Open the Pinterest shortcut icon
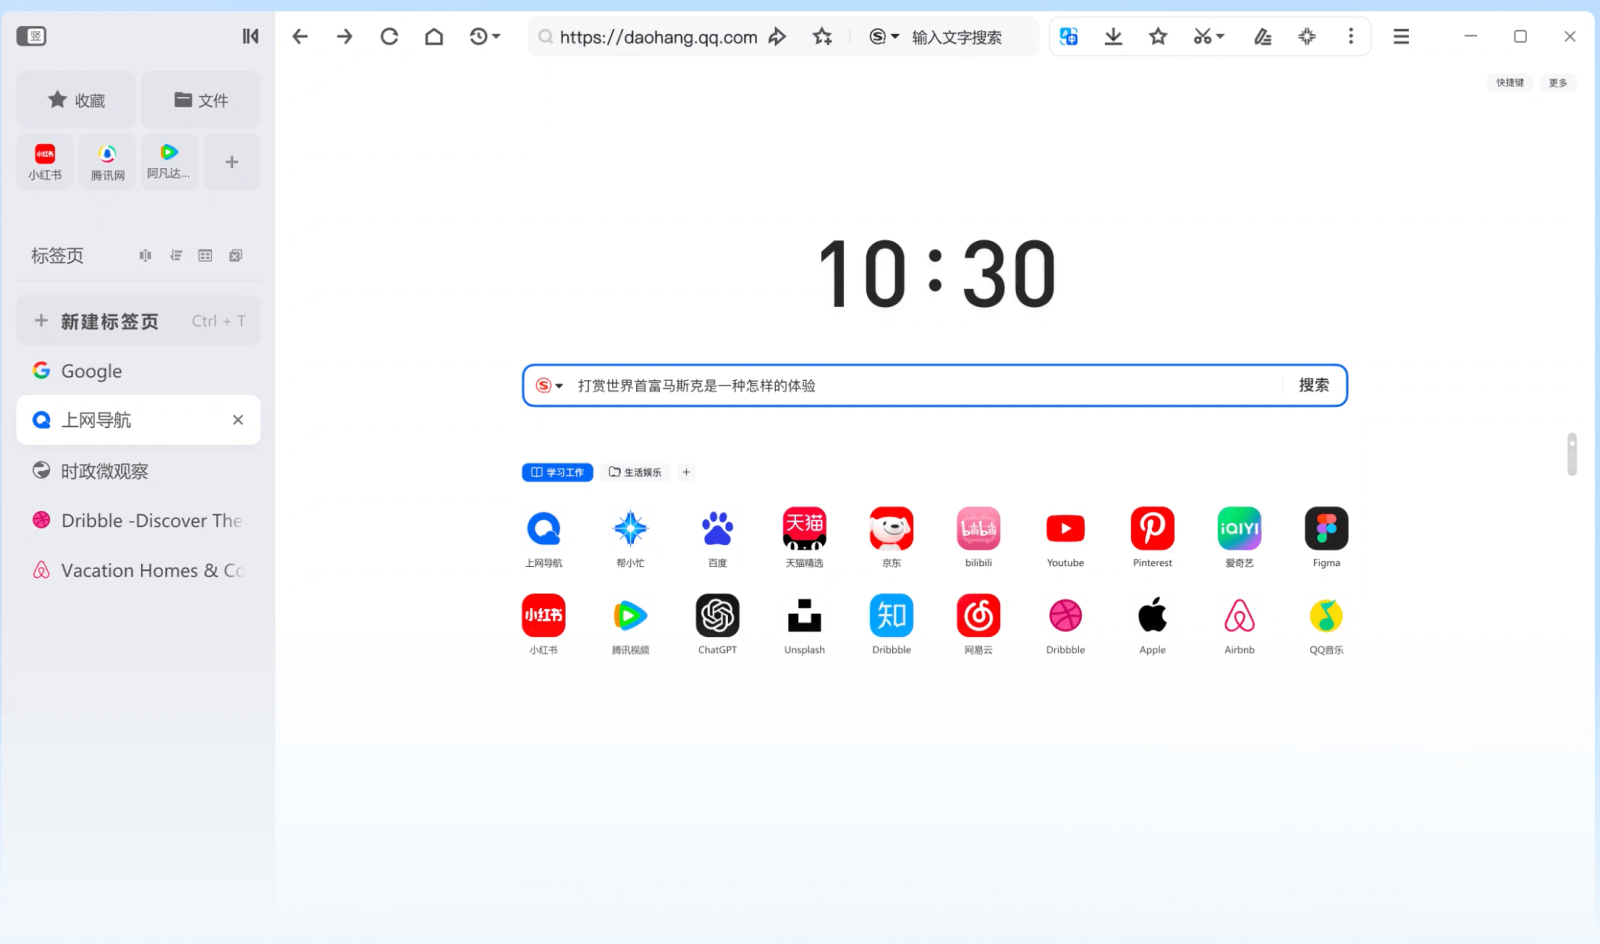This screenshot has height=944, width=1600. tap(1152, 529)
